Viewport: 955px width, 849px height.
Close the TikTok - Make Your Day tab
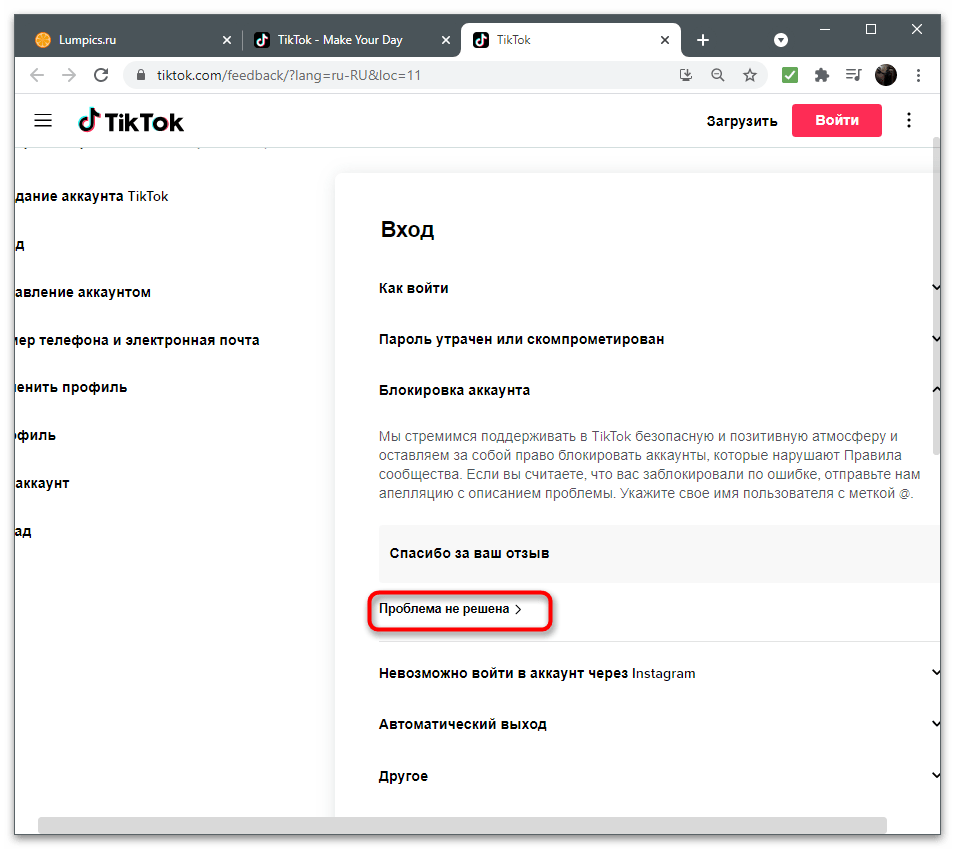446,40
